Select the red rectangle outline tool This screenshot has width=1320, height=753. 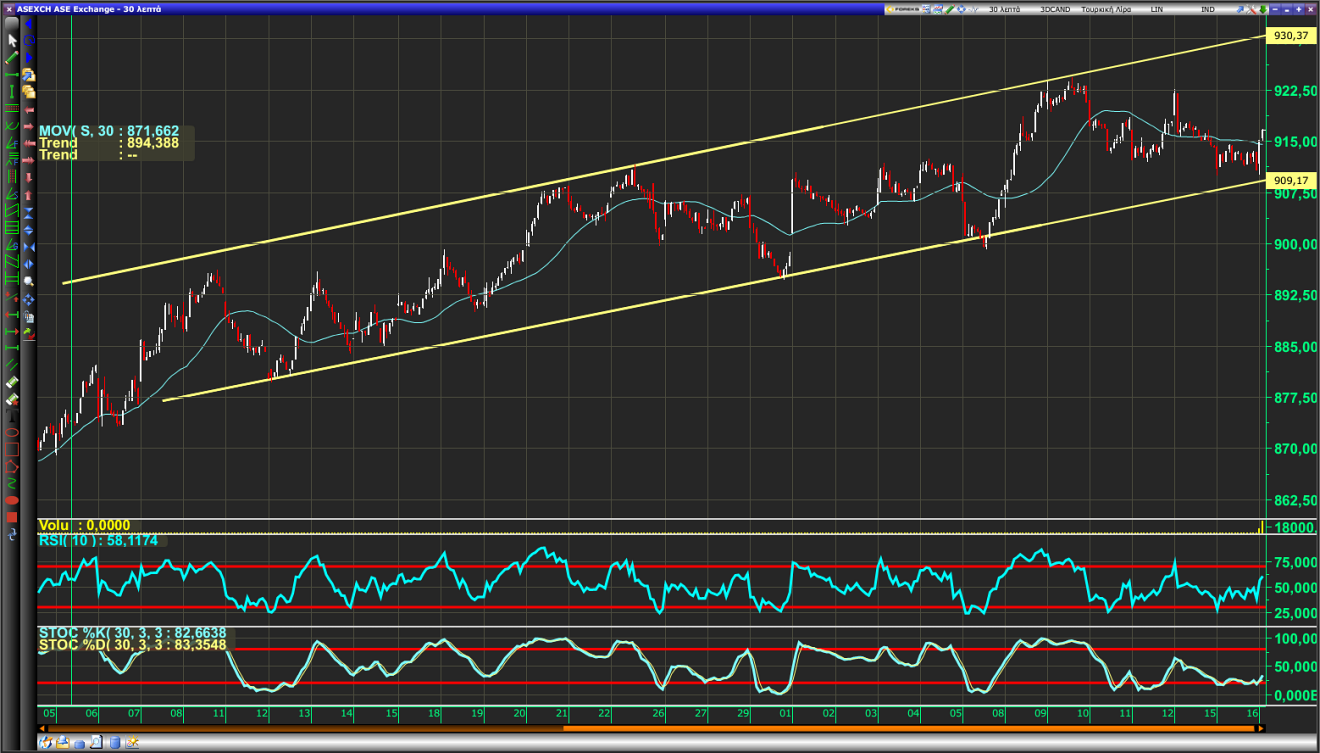coord(12,449)
